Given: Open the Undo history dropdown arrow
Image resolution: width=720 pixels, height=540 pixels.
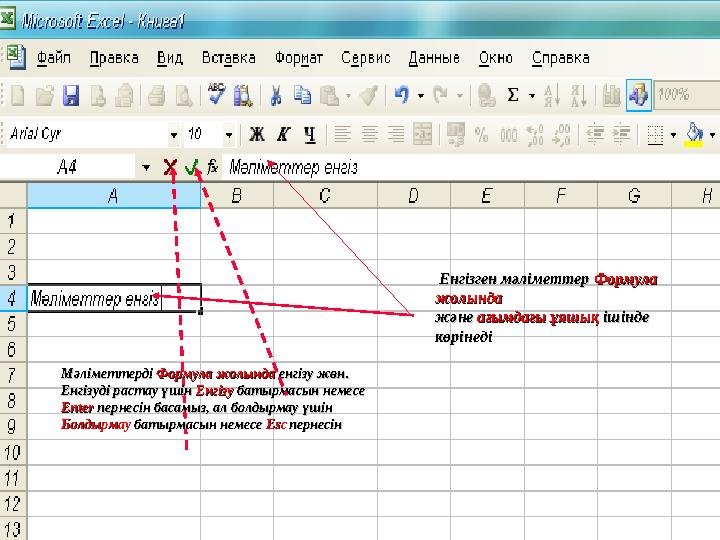Looking at the screenshot, I should coord(421,96).
